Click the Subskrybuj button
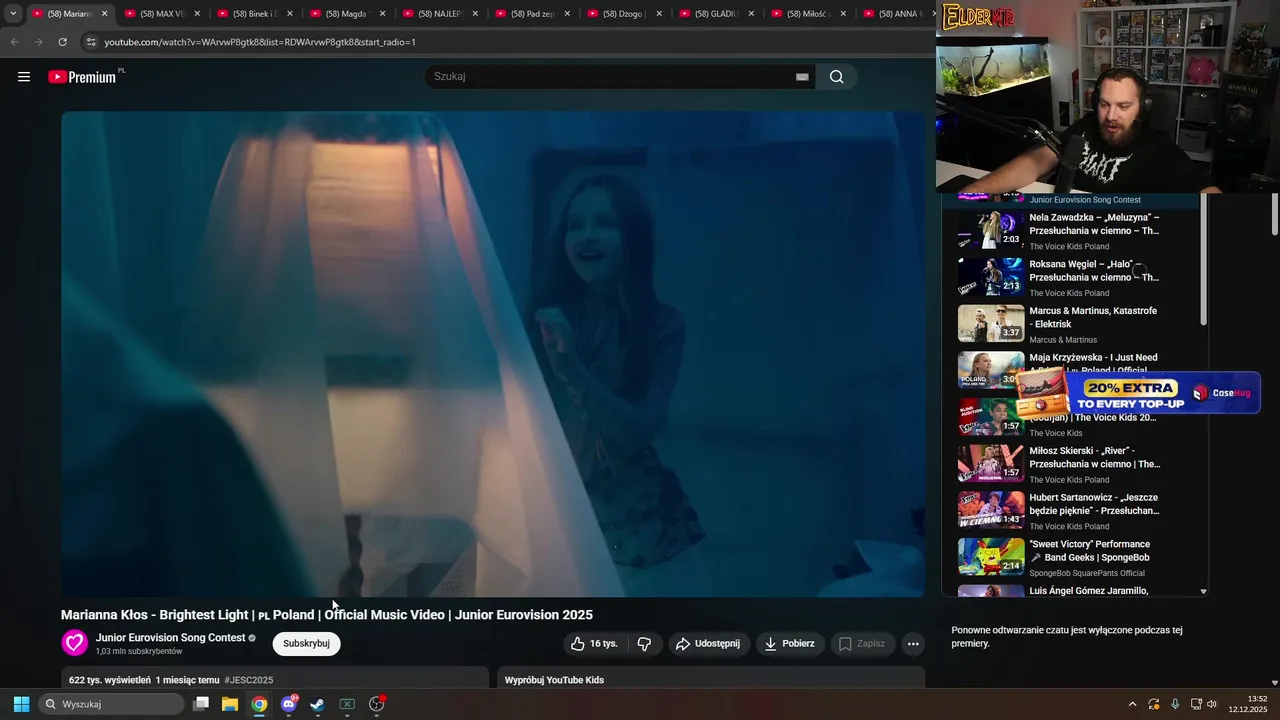1280x720 pixels. click(306, 644)
